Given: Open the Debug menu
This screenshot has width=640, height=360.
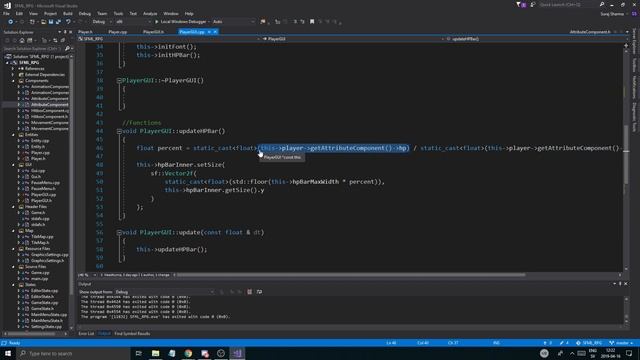Looking at the screenshot, I should click(84, 13).
